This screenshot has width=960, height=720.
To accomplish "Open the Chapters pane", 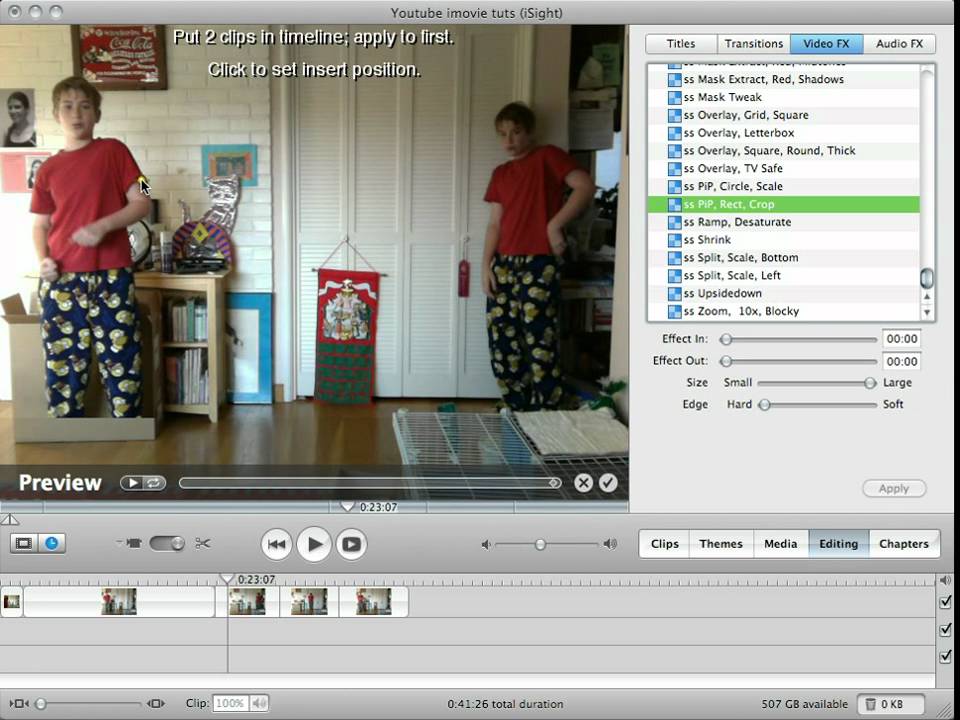I will (904, 544).
